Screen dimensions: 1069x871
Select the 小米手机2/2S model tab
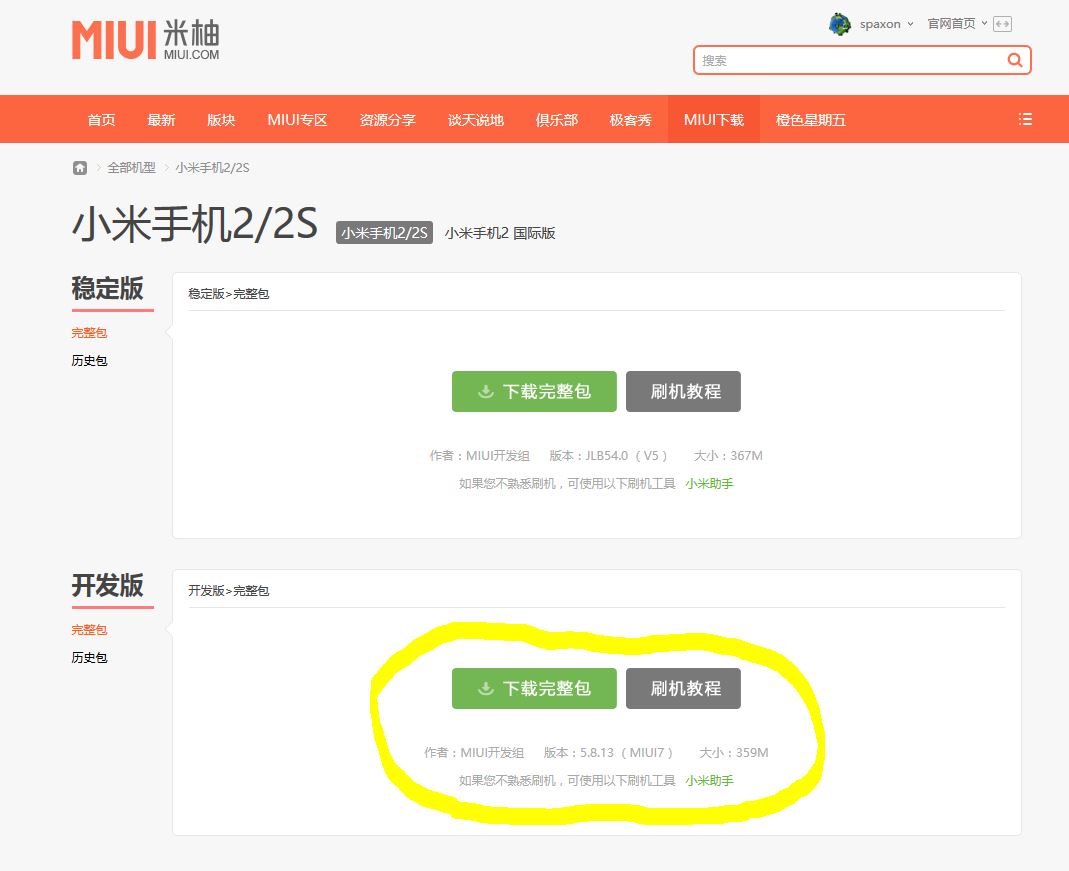pyautogui.click(x=385, y=233)
